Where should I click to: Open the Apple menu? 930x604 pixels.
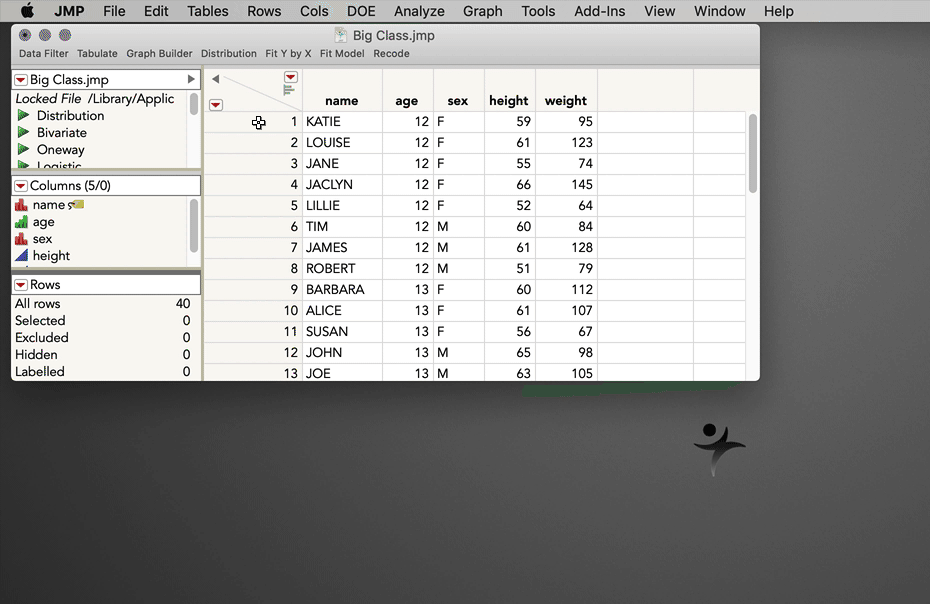pyautogui.click(x=27, y=11)
